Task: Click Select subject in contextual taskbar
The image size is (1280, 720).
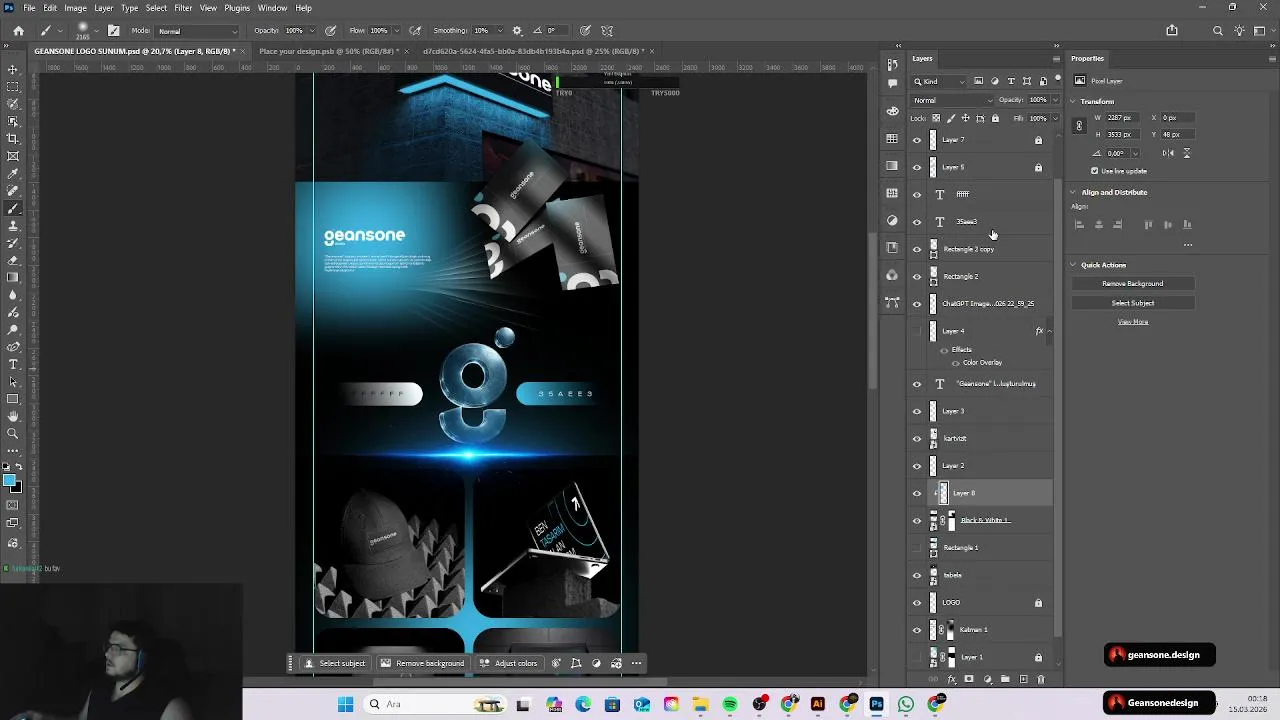Action: [x=335, y=663]
